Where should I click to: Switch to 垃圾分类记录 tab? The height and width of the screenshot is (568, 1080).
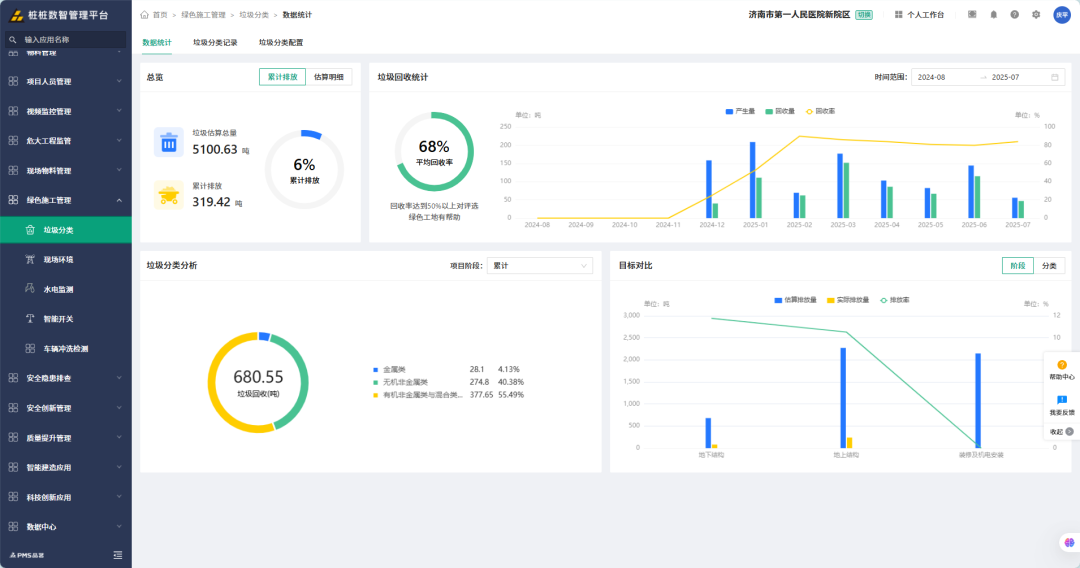point(215,43)
